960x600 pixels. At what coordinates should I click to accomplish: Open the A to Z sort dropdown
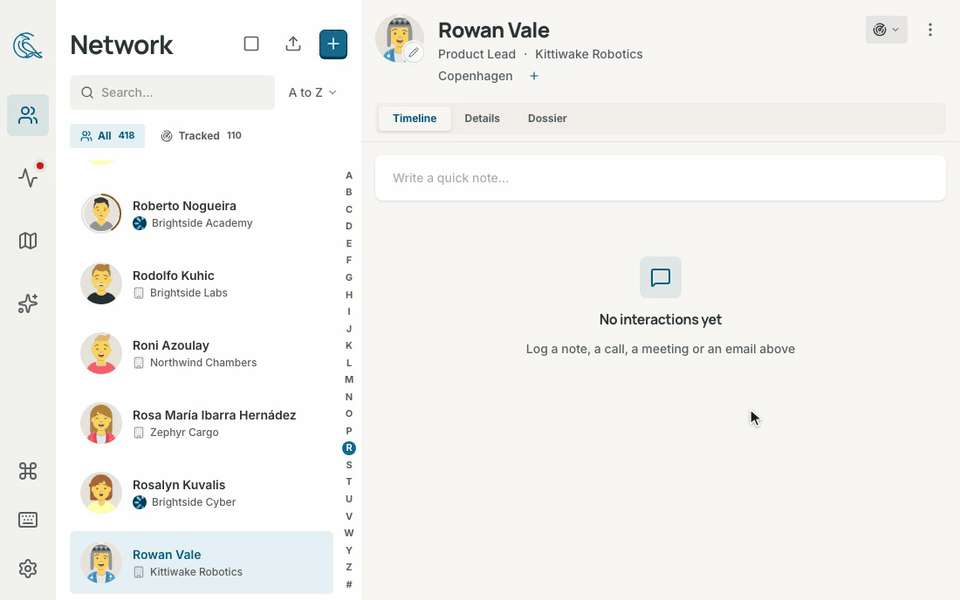(312, 92)
